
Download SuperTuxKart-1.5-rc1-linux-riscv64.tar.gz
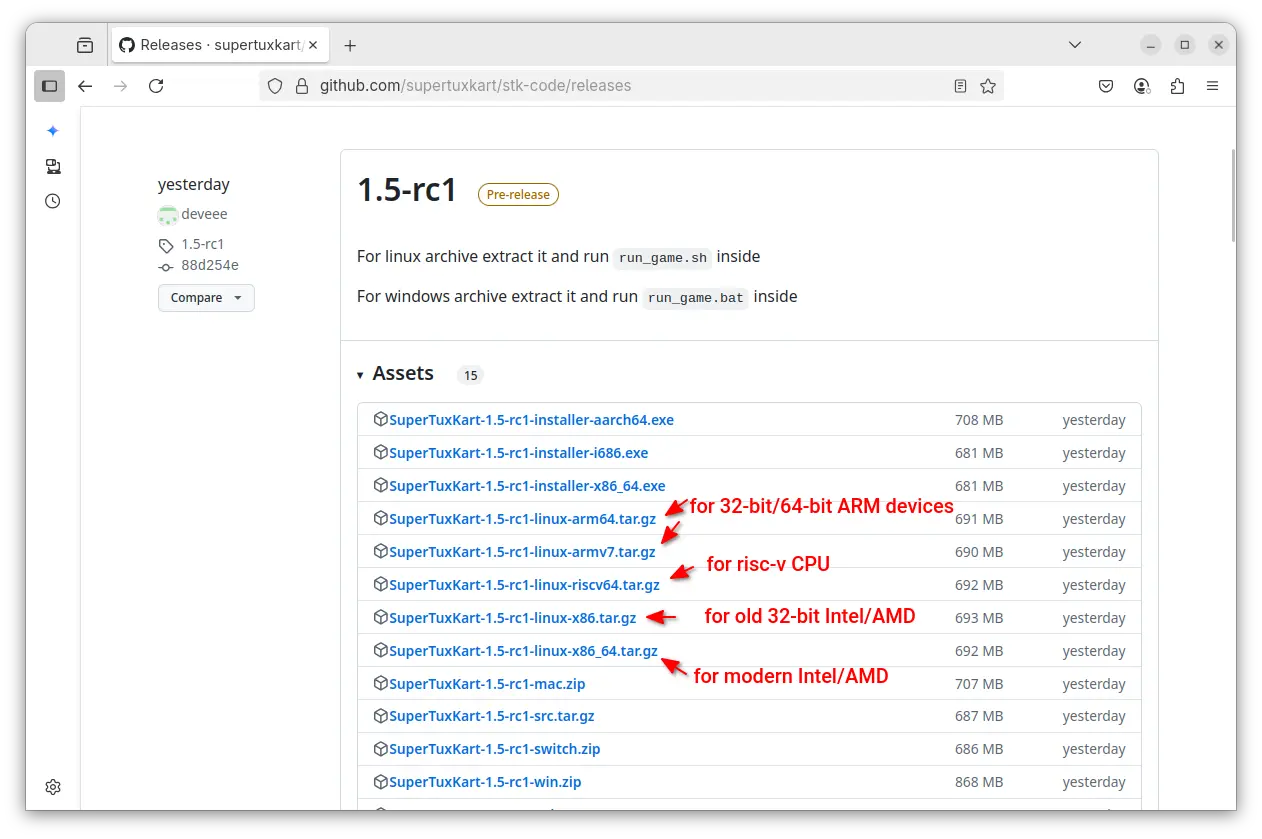524,585
